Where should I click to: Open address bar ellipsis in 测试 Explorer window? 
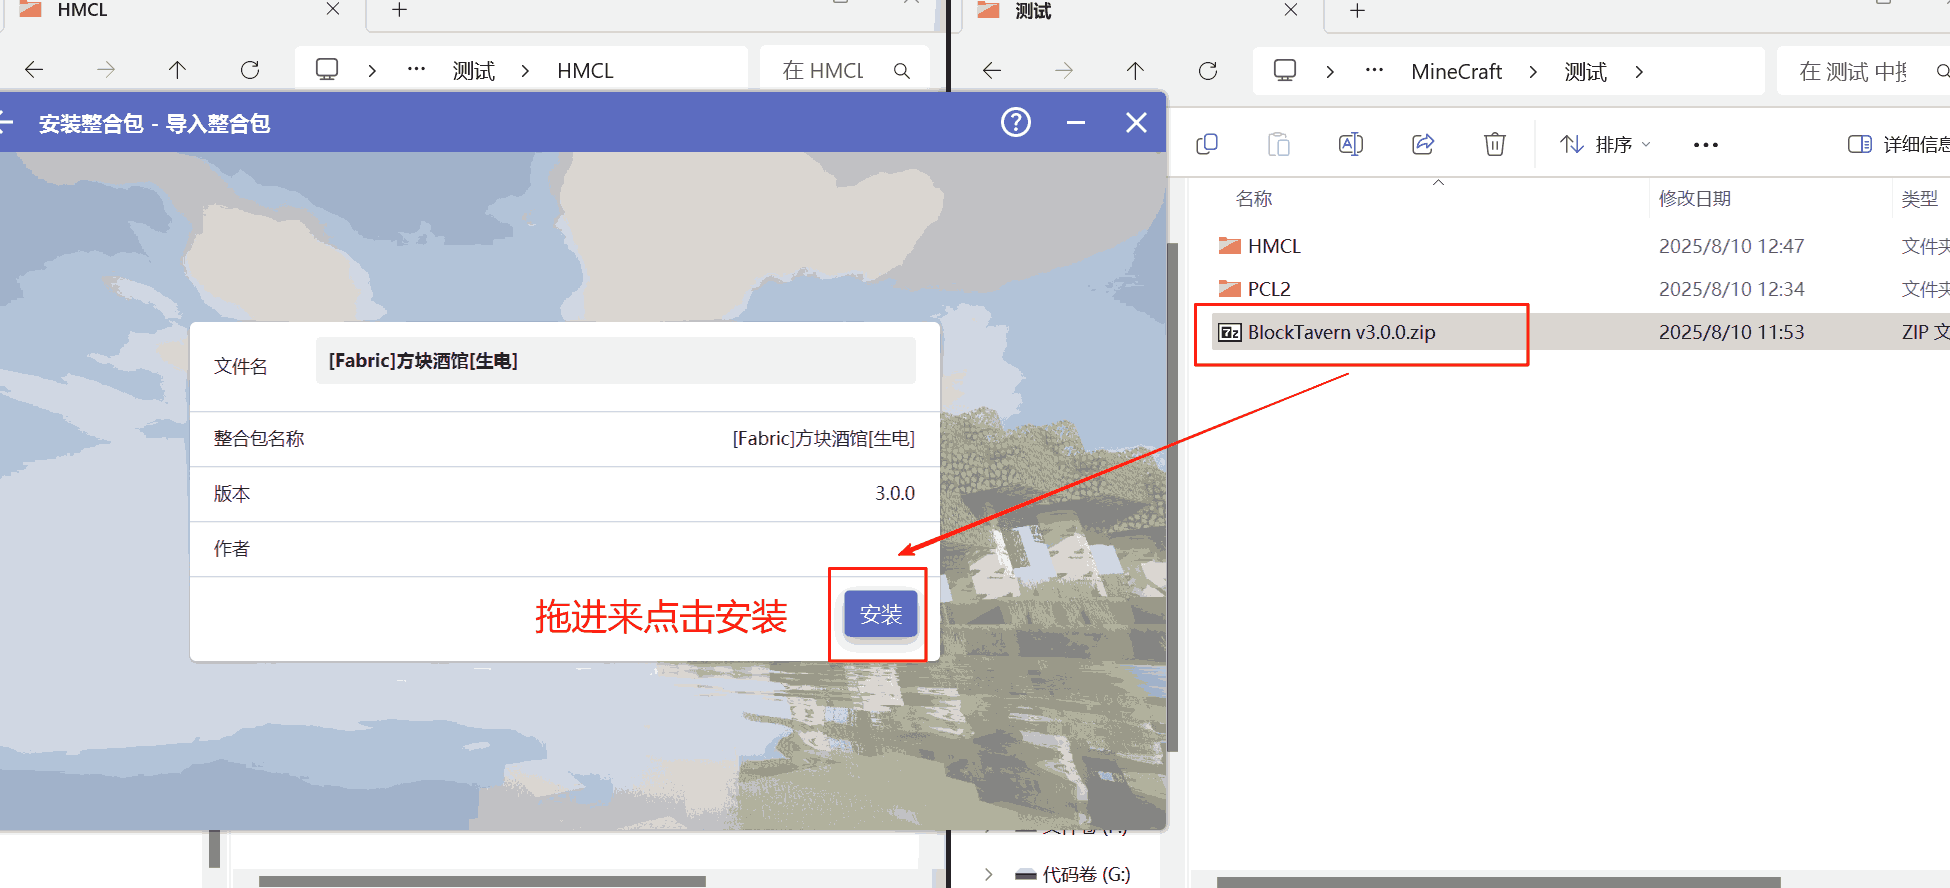click(1375, 71)
